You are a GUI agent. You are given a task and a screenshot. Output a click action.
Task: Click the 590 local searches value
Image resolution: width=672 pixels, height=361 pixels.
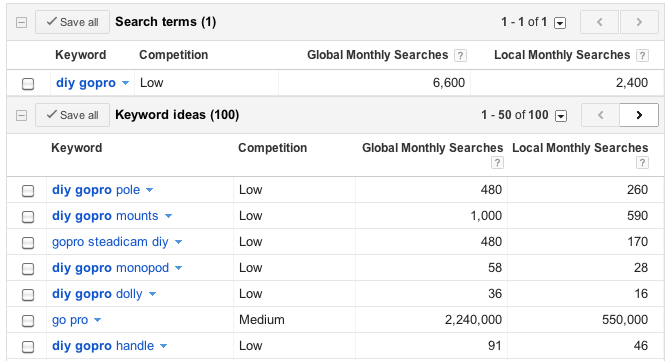(x=637, y=216)
